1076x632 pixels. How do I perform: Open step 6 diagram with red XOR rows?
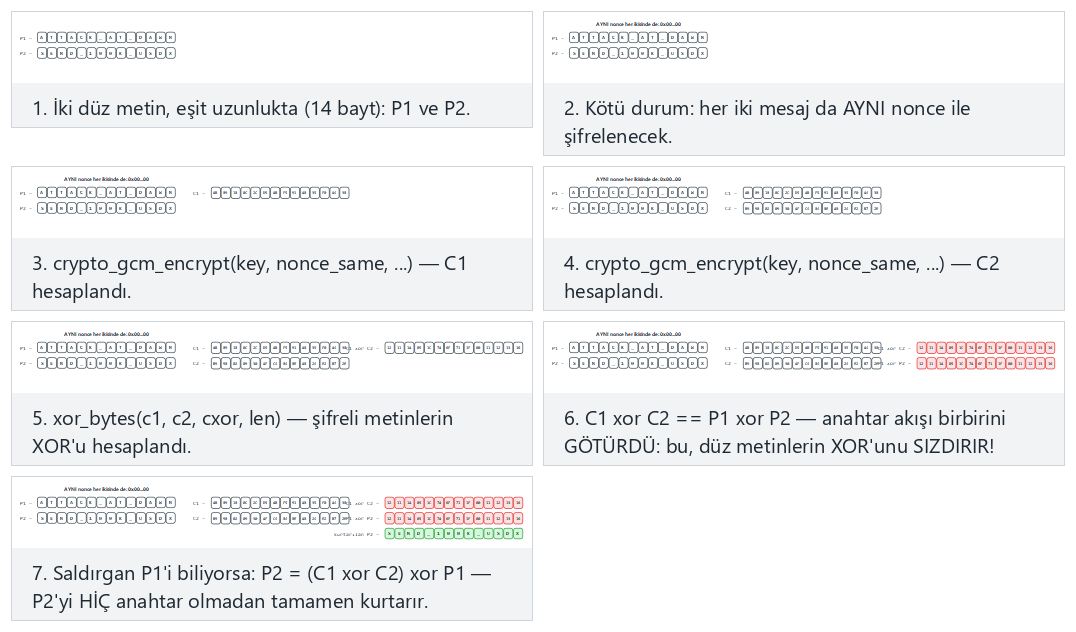804,358
